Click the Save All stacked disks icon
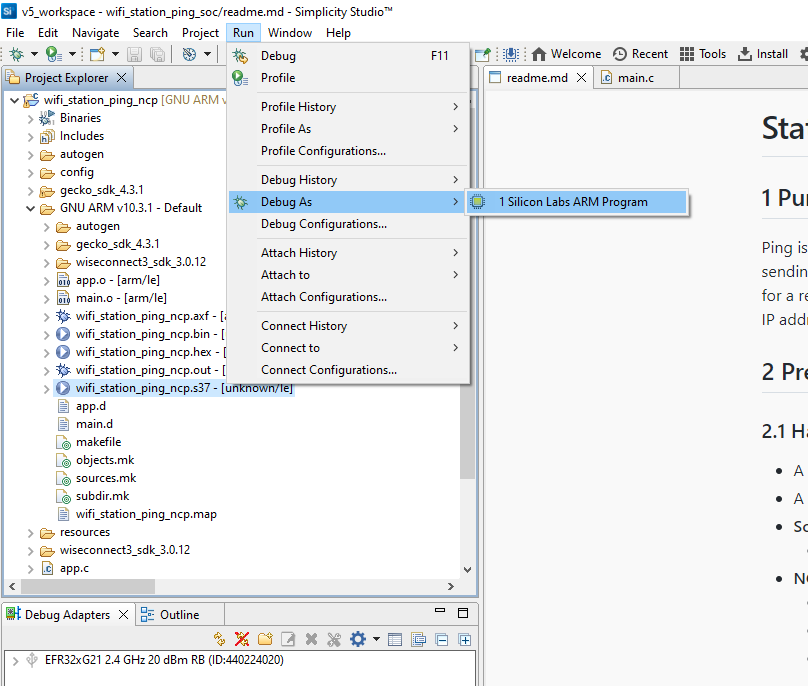Viewport: 808px width, 686px height. coord(157,54)
